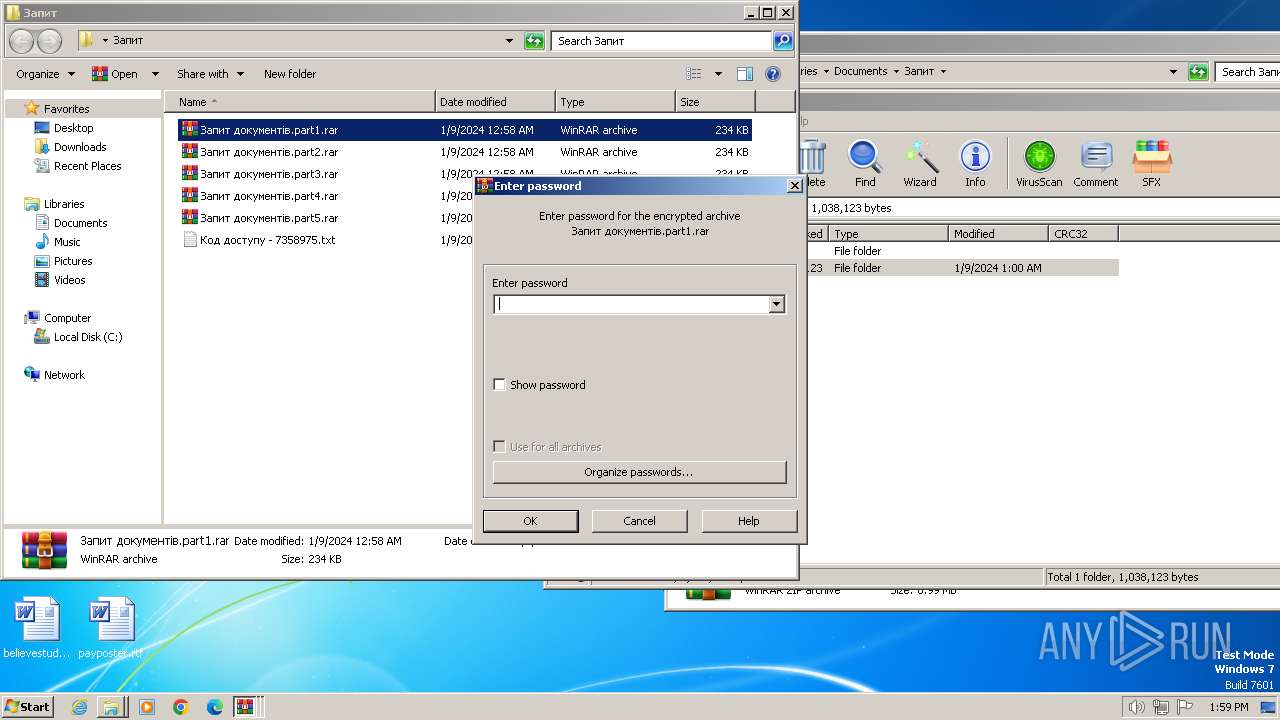Click the Forward arrow in the Запит Explorer window

49,41
